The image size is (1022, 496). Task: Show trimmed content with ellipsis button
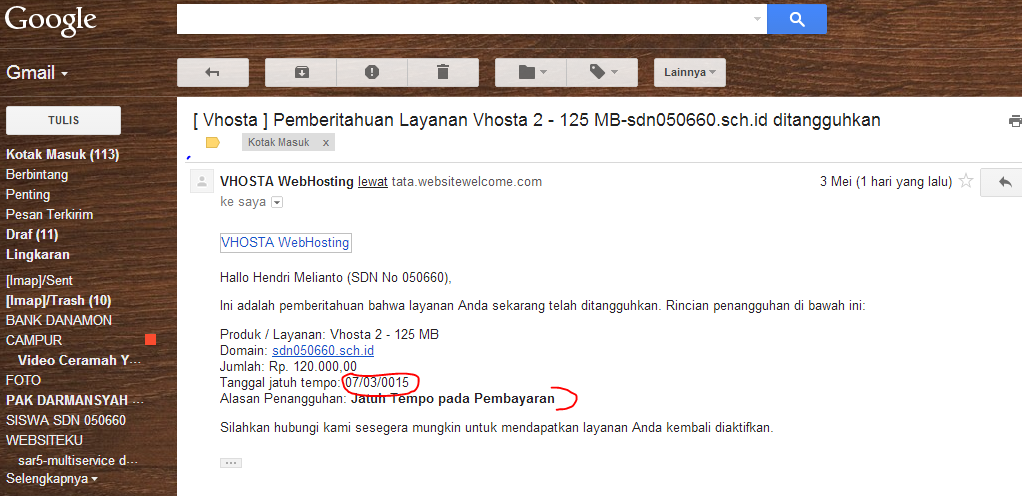[x=231, y=463]
